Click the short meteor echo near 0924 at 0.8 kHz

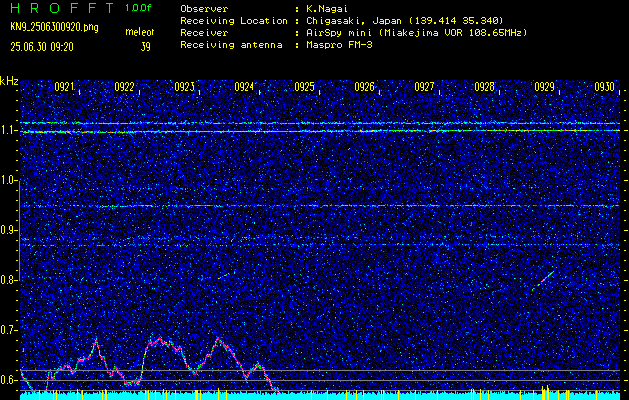click(x=224, y=276)
